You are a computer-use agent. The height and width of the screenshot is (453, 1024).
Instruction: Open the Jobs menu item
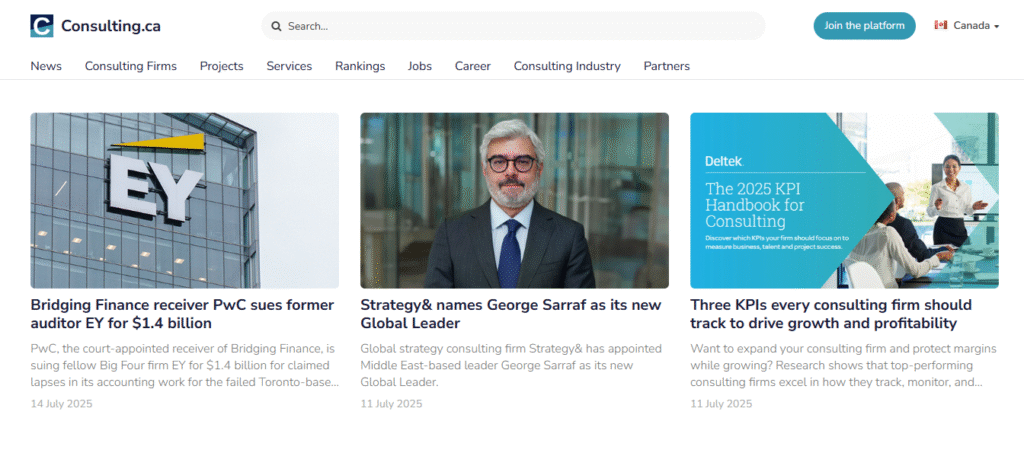click(419, 66)
